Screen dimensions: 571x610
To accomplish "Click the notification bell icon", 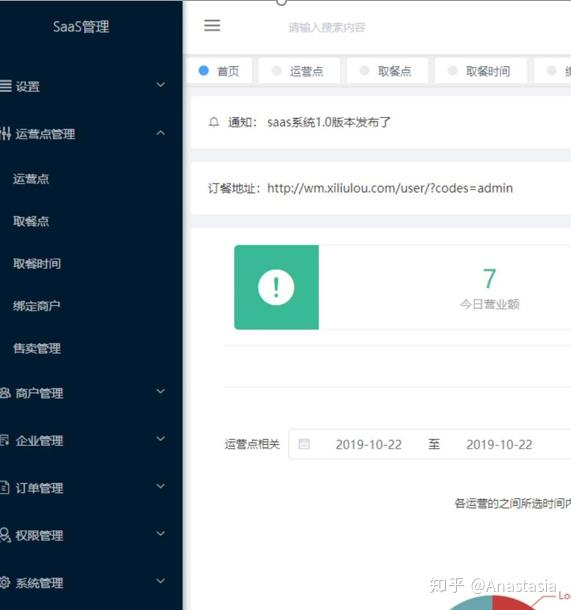I will click(x=214, y=123).
